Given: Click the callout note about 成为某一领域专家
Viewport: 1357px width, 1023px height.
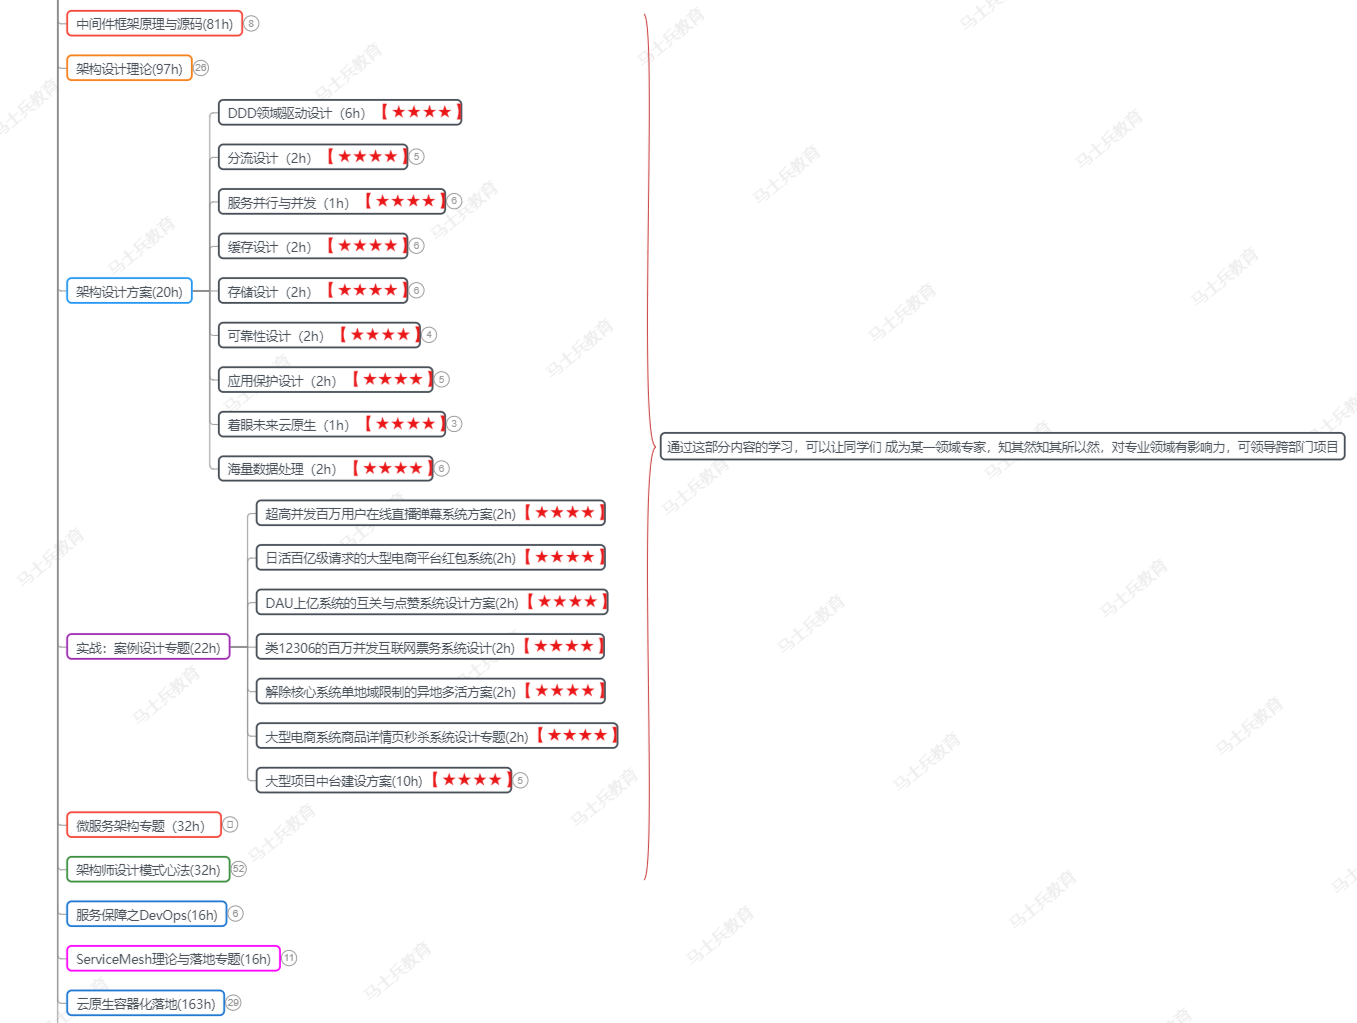Looking at the screenshot, I should coord(1000,446).
